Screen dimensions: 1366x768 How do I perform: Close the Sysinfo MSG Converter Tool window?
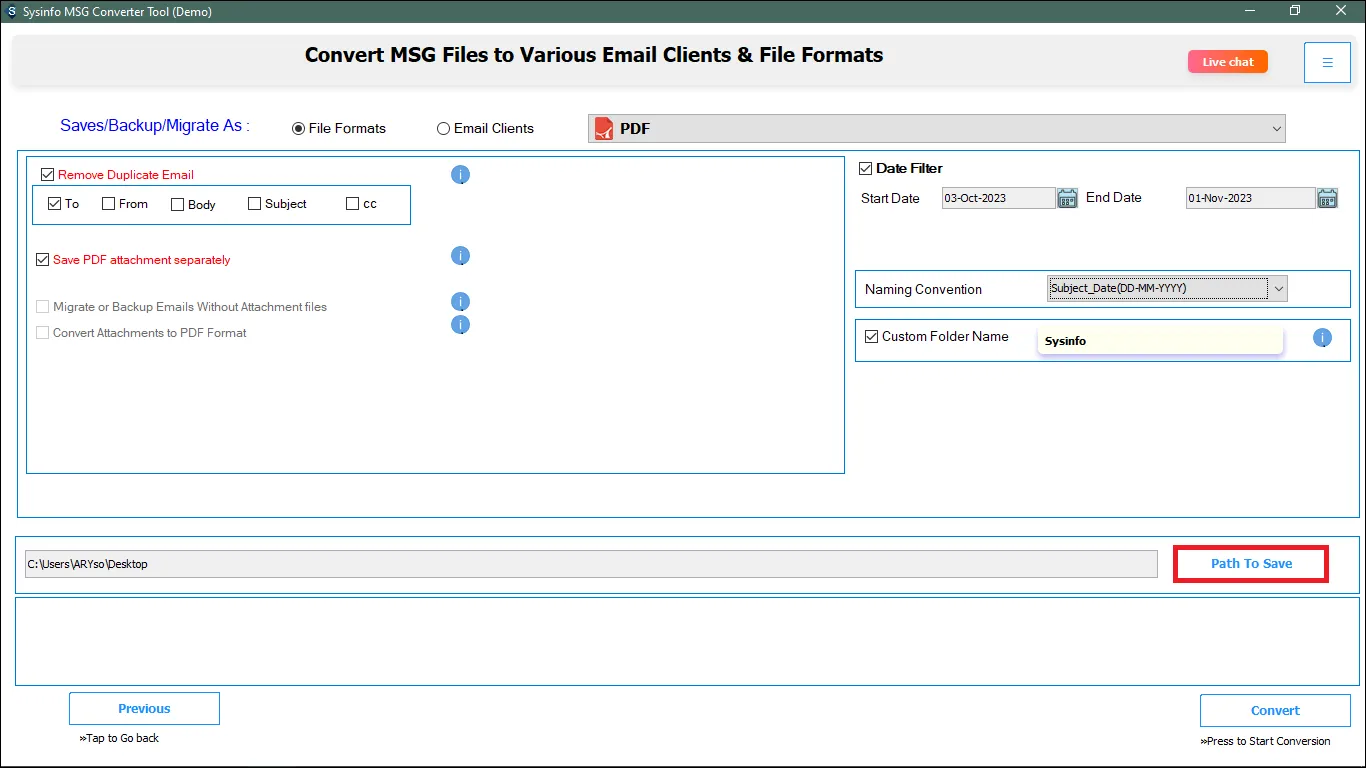coord(1341,11)
